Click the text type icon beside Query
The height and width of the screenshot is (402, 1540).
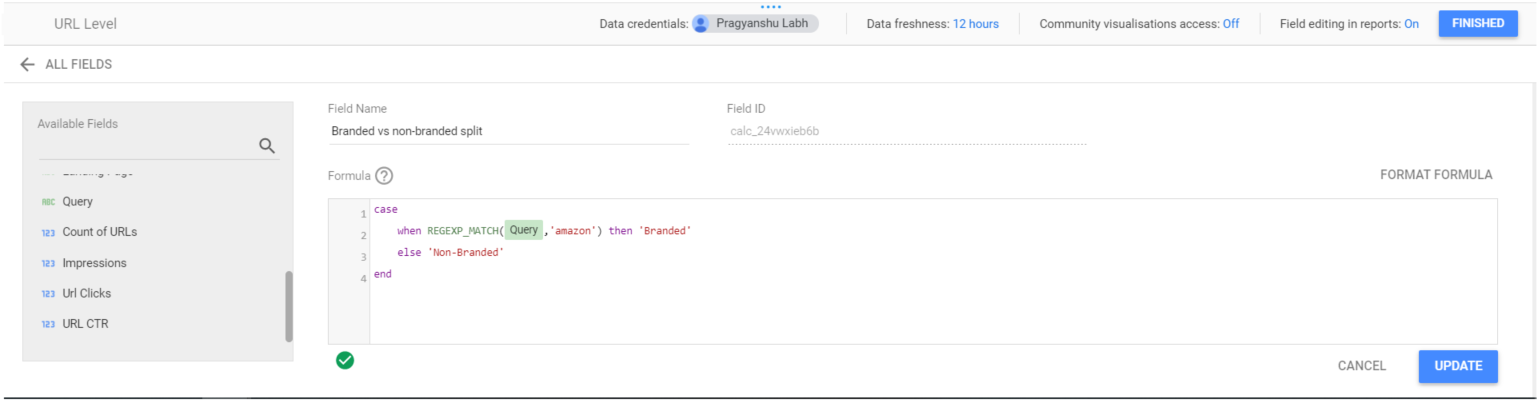click(x=48, y=202)
